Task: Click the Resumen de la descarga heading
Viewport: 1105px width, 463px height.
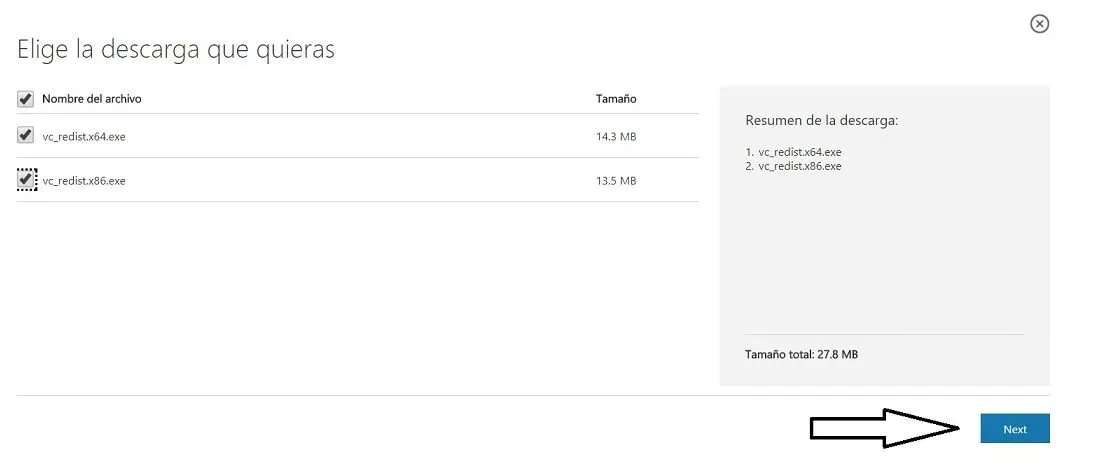Action: pyautogui.click(x=822, y=121)
